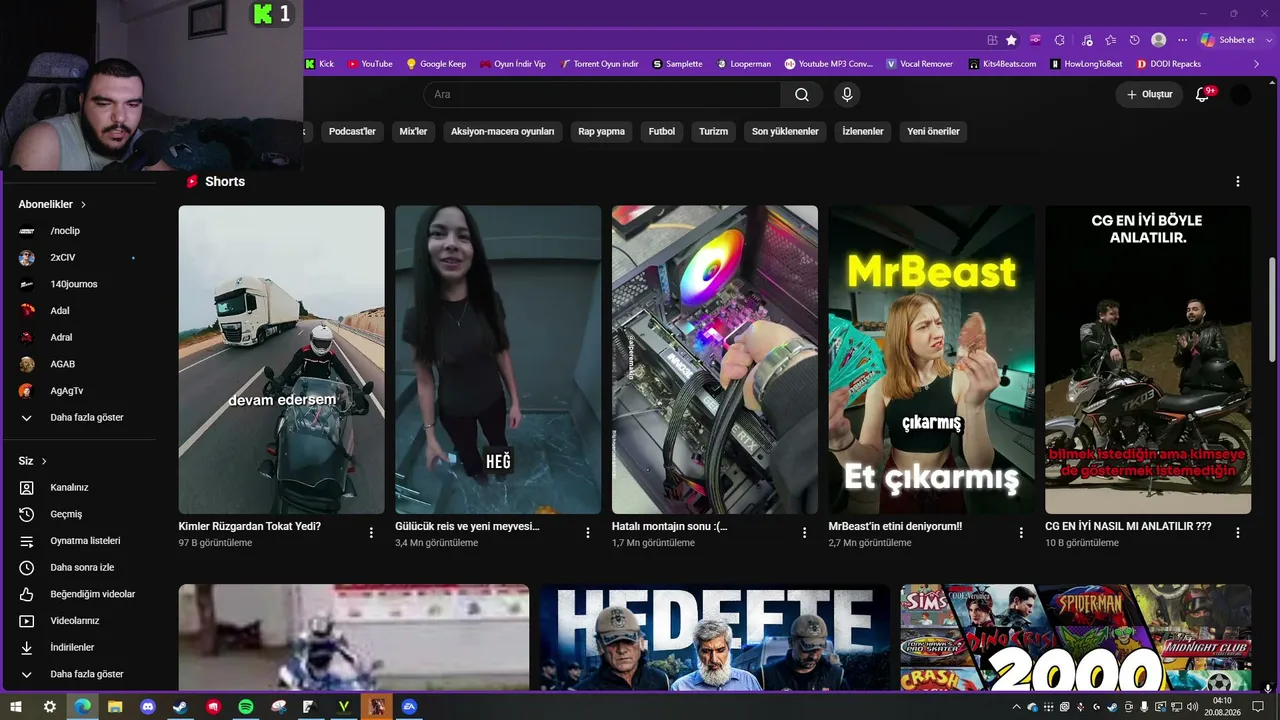Open the DODI Repacks bookmark
Image resolution: width=1280 pixels, height=720 pixels.
coord(1169,64)
